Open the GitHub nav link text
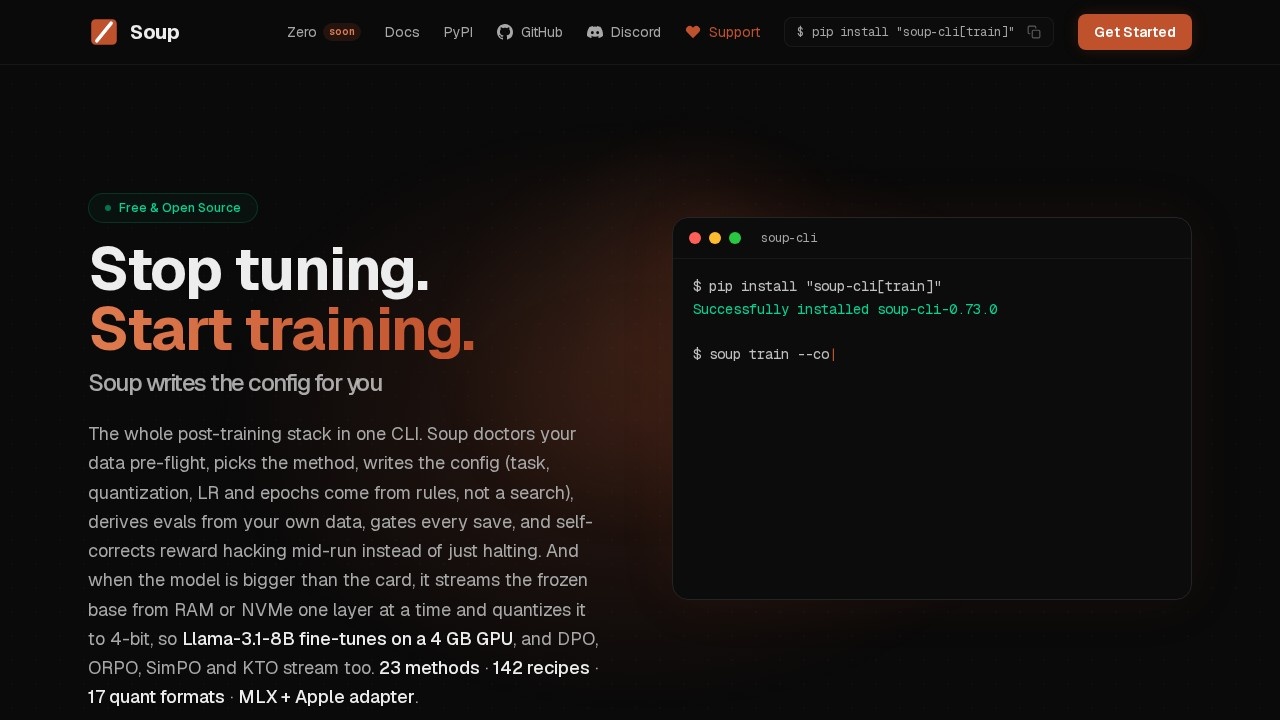 click(542, 32)
